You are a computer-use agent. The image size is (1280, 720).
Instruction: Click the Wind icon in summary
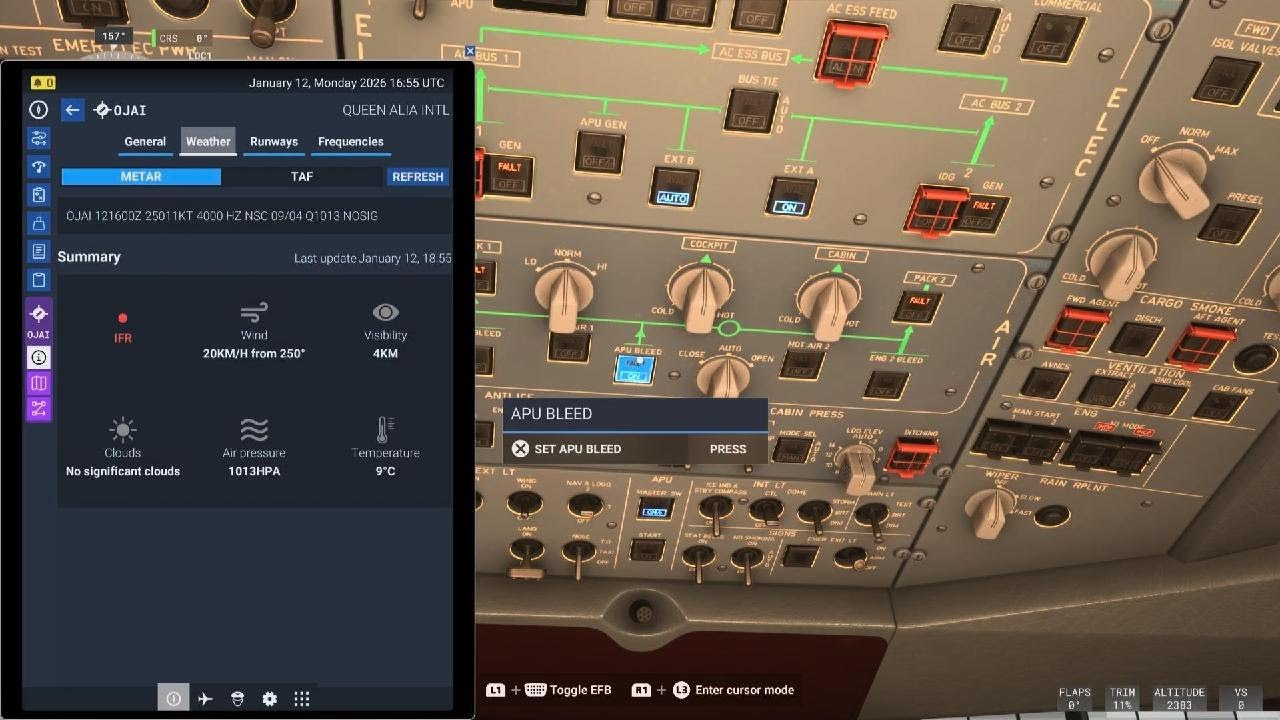[x=254, y=312]
